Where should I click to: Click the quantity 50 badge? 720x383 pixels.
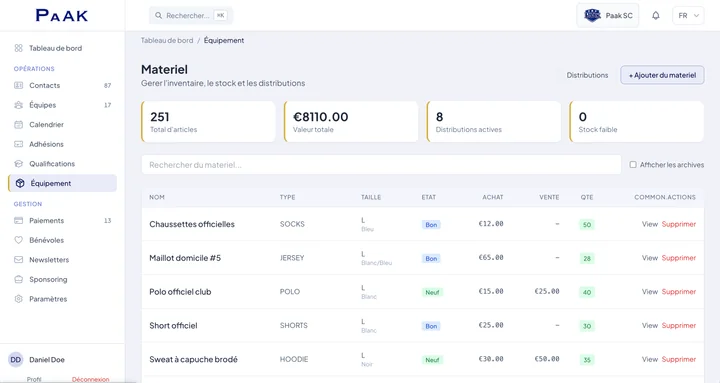point(587,225)
